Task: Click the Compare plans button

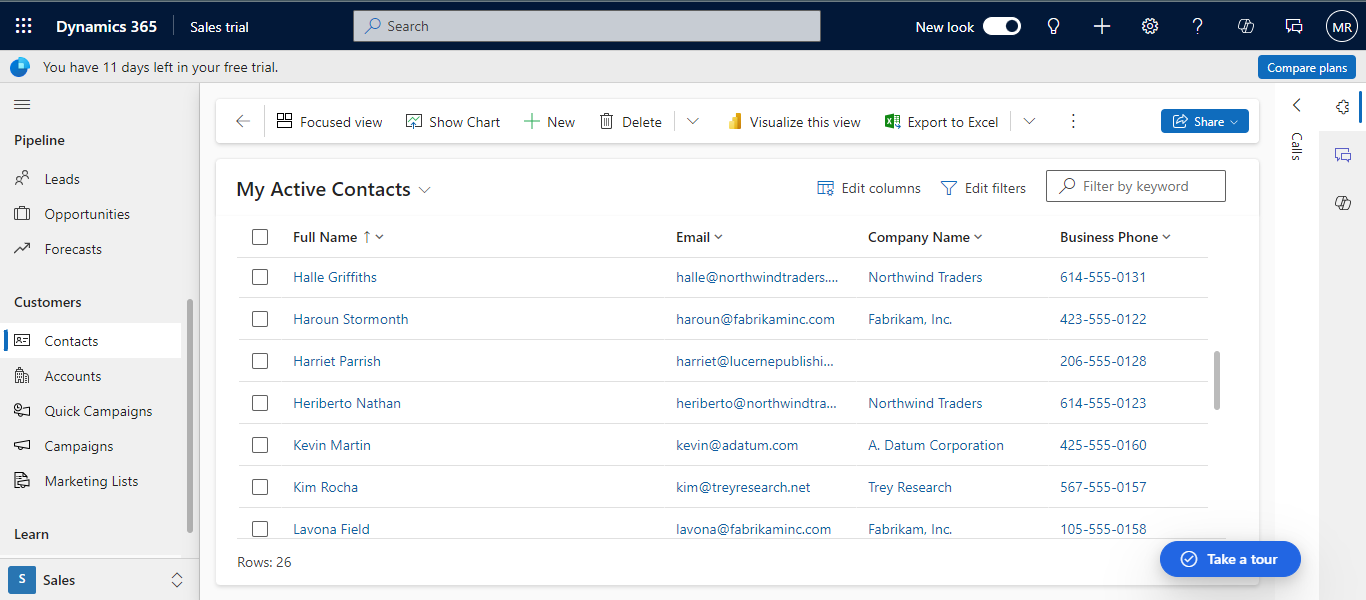Action: click(1306, 68)
